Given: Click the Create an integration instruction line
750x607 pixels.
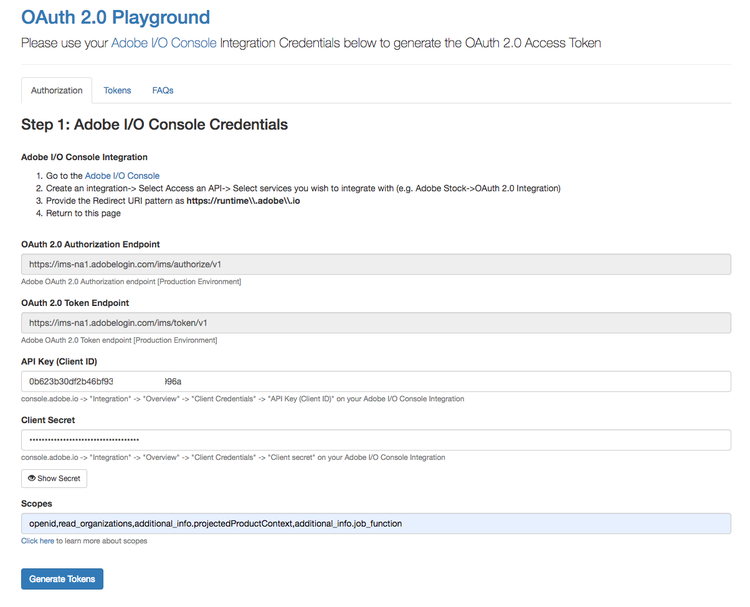Looking at the screenshot, I should pos(303,188).
